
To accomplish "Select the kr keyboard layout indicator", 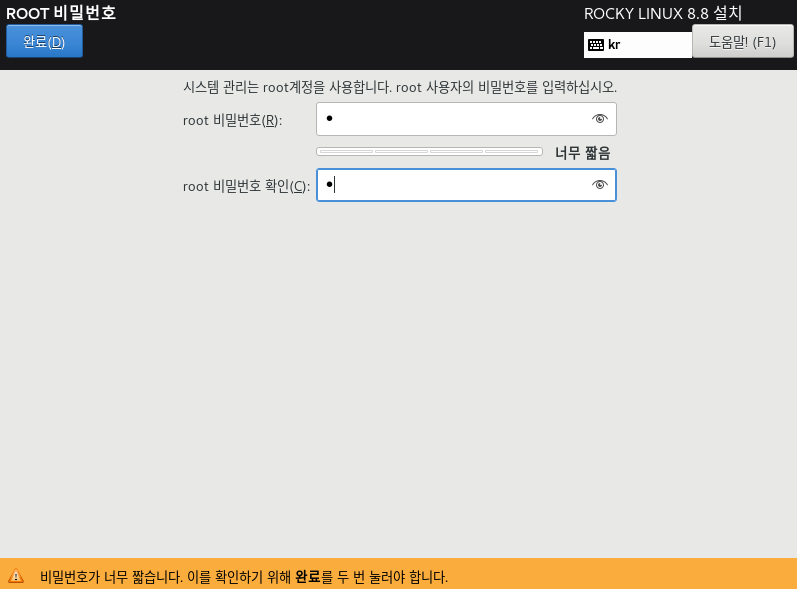I will (637, 45).
